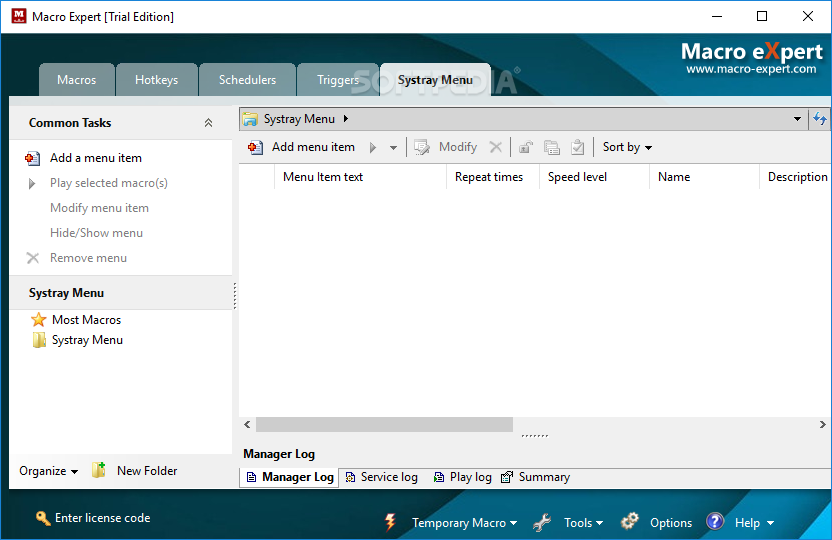The image size is (832, 540).
Task: Click the Help question mark icon
Action: (715, 521)
